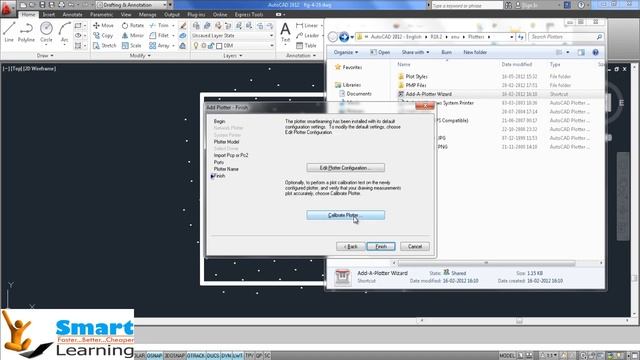Click the Explorer help icon
Screen dimensions: 640x360
point(596,52)
